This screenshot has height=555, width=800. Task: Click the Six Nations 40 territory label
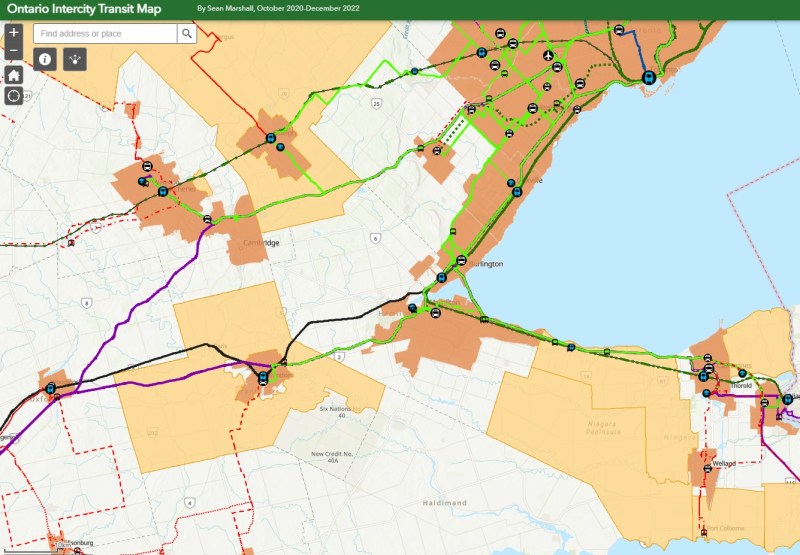tap(338, 413)
